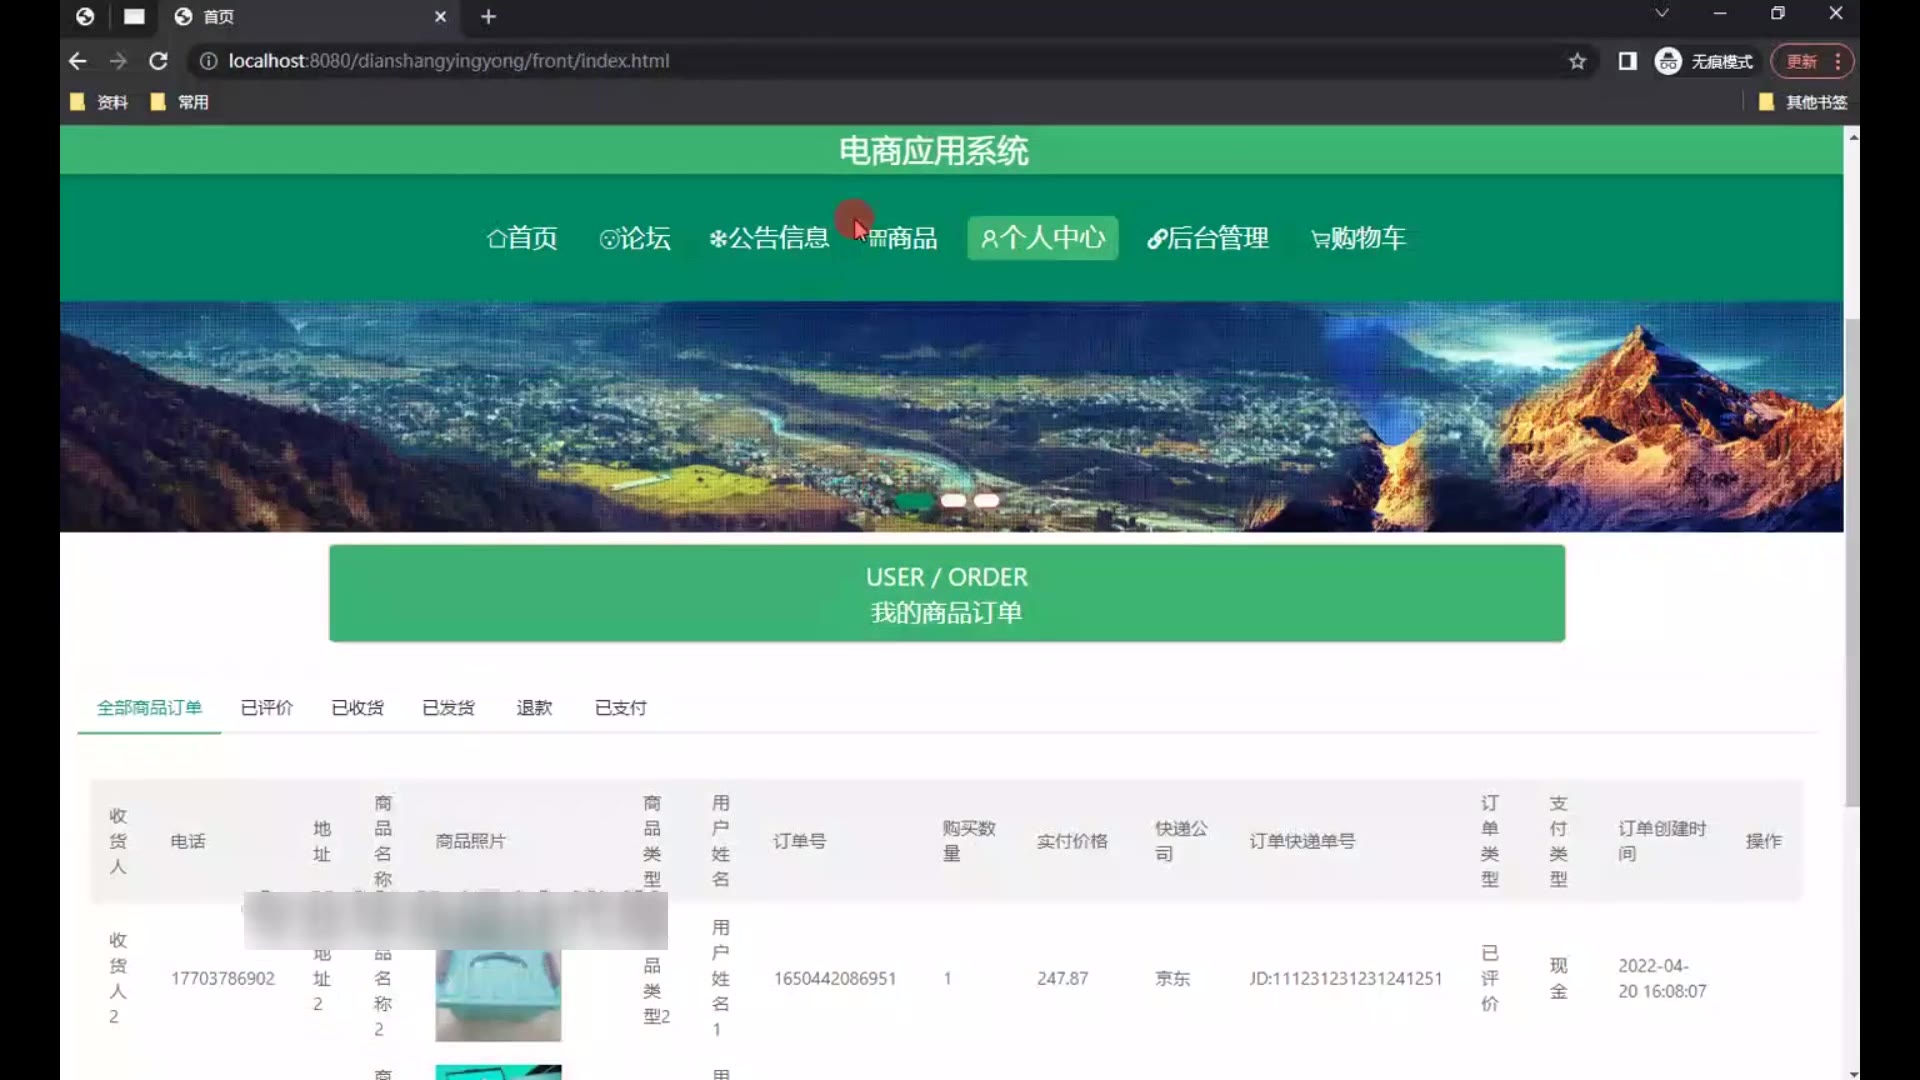
Task: Close the 首页 browser tab
Action: click(440, 17)
